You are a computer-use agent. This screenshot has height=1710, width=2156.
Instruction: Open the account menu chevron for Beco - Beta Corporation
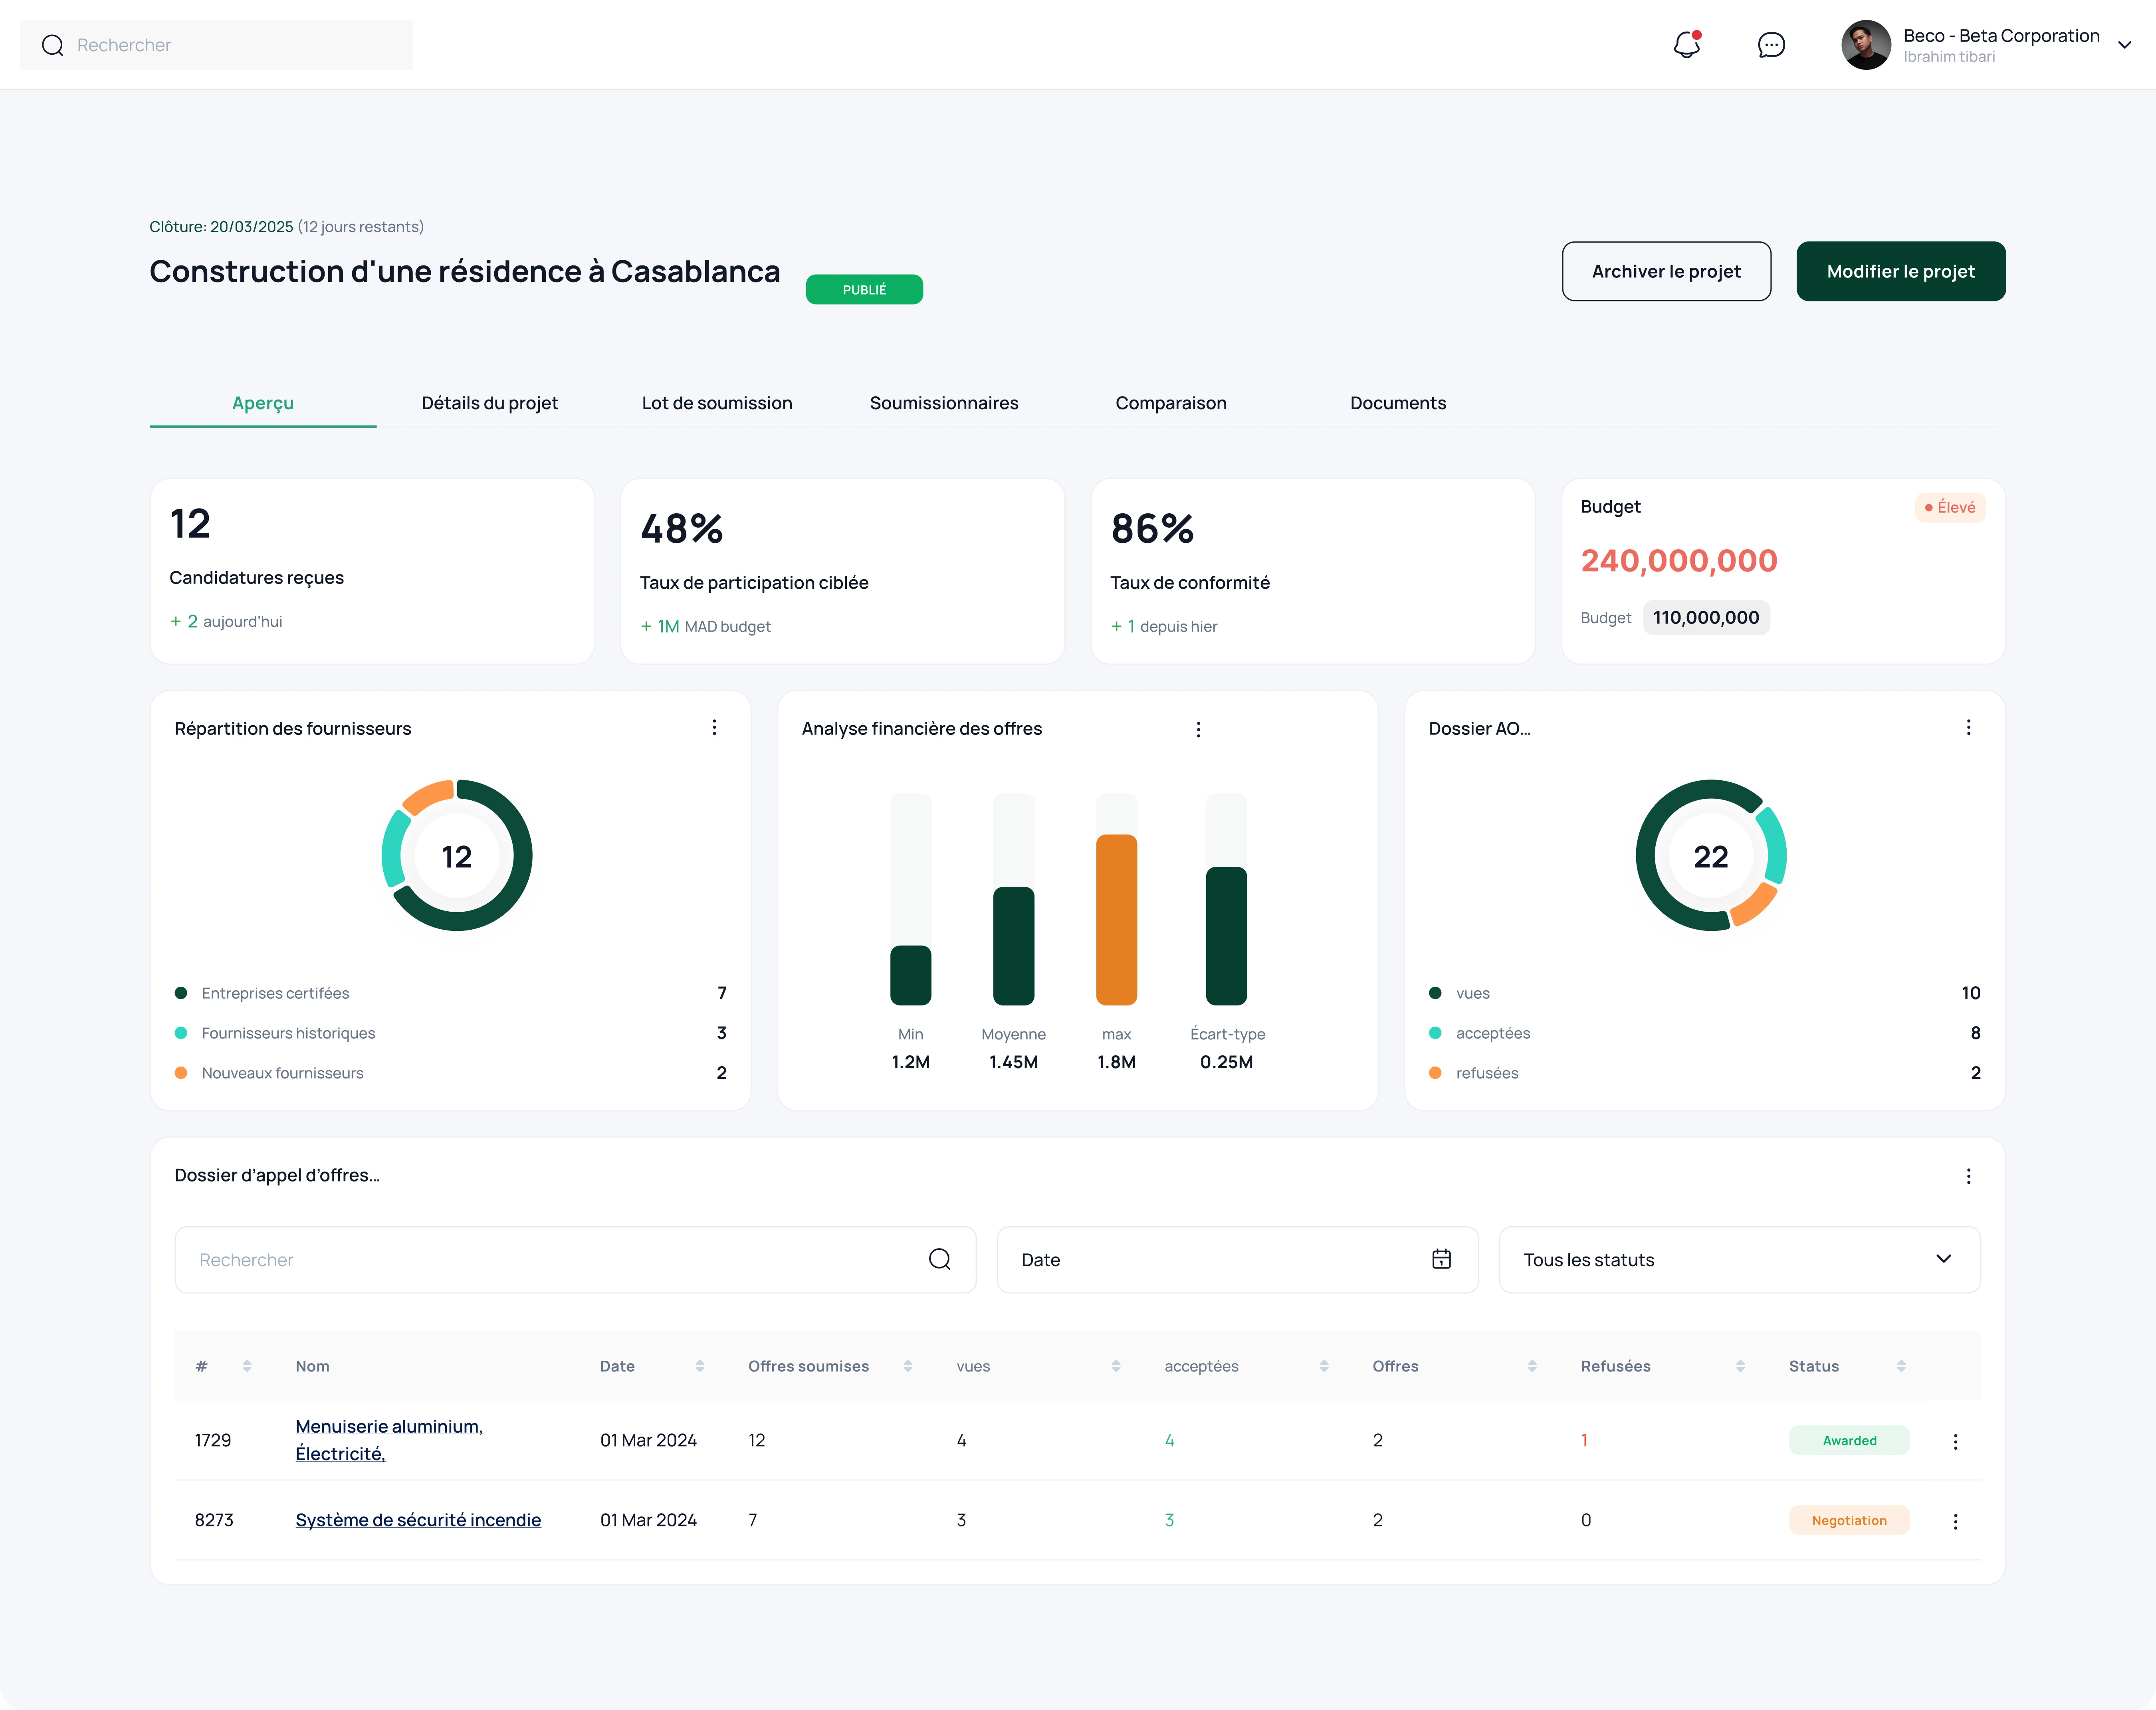[x=2124, y=45]
